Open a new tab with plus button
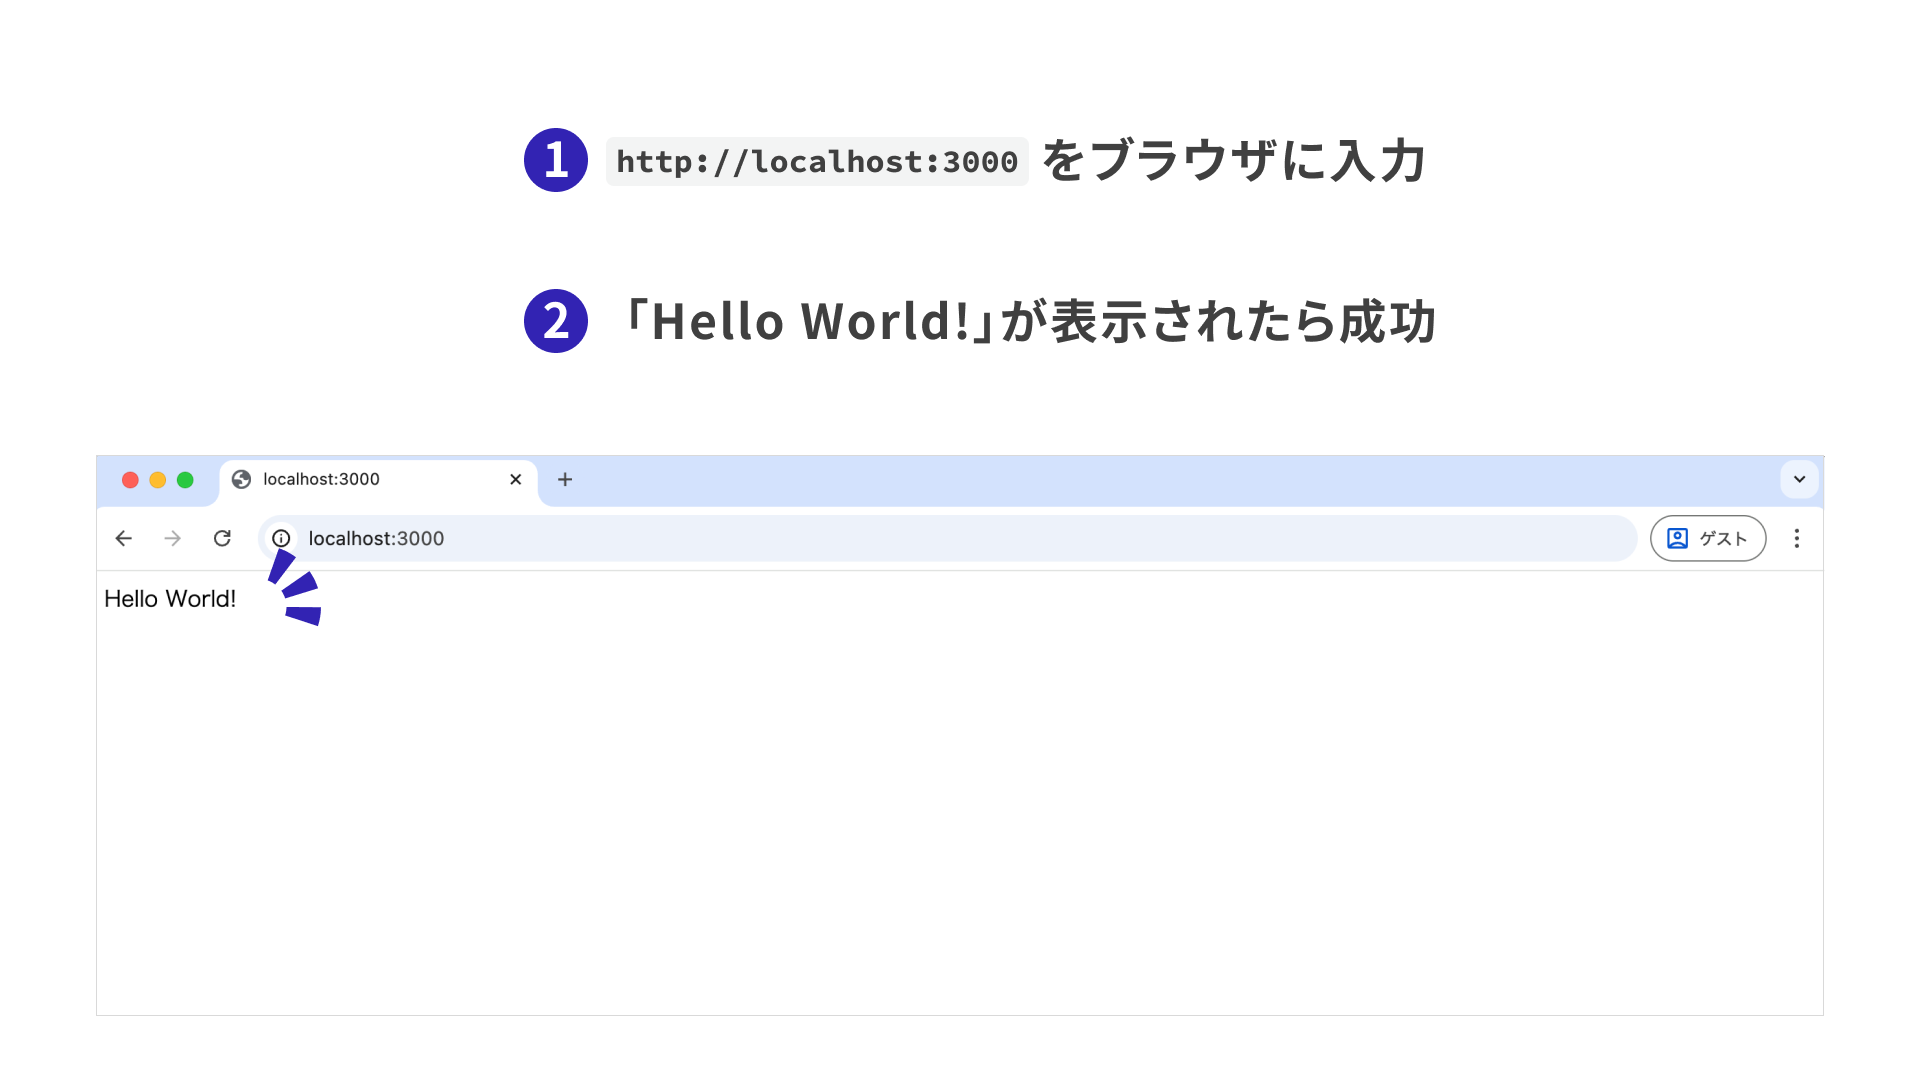The image size is (1920, 1080). [565, 480]
